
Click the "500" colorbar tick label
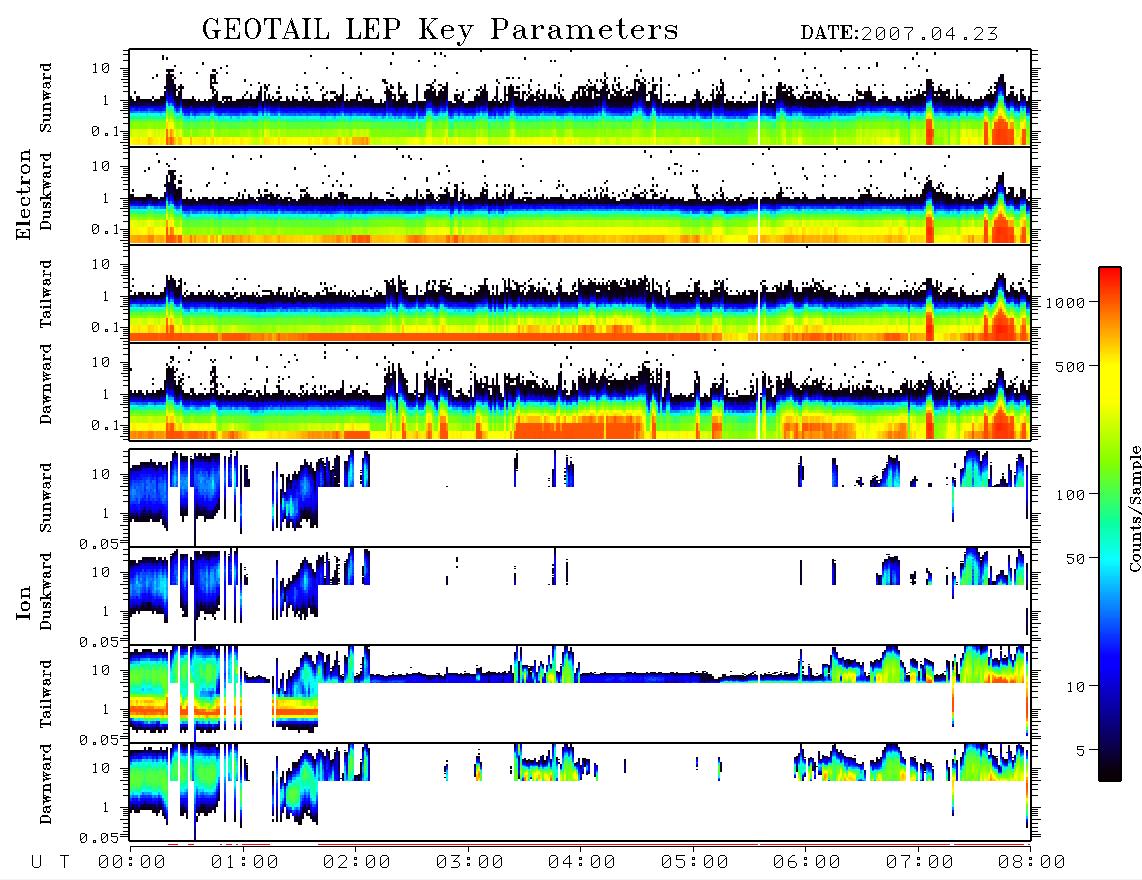click(x=1070, y=367)
